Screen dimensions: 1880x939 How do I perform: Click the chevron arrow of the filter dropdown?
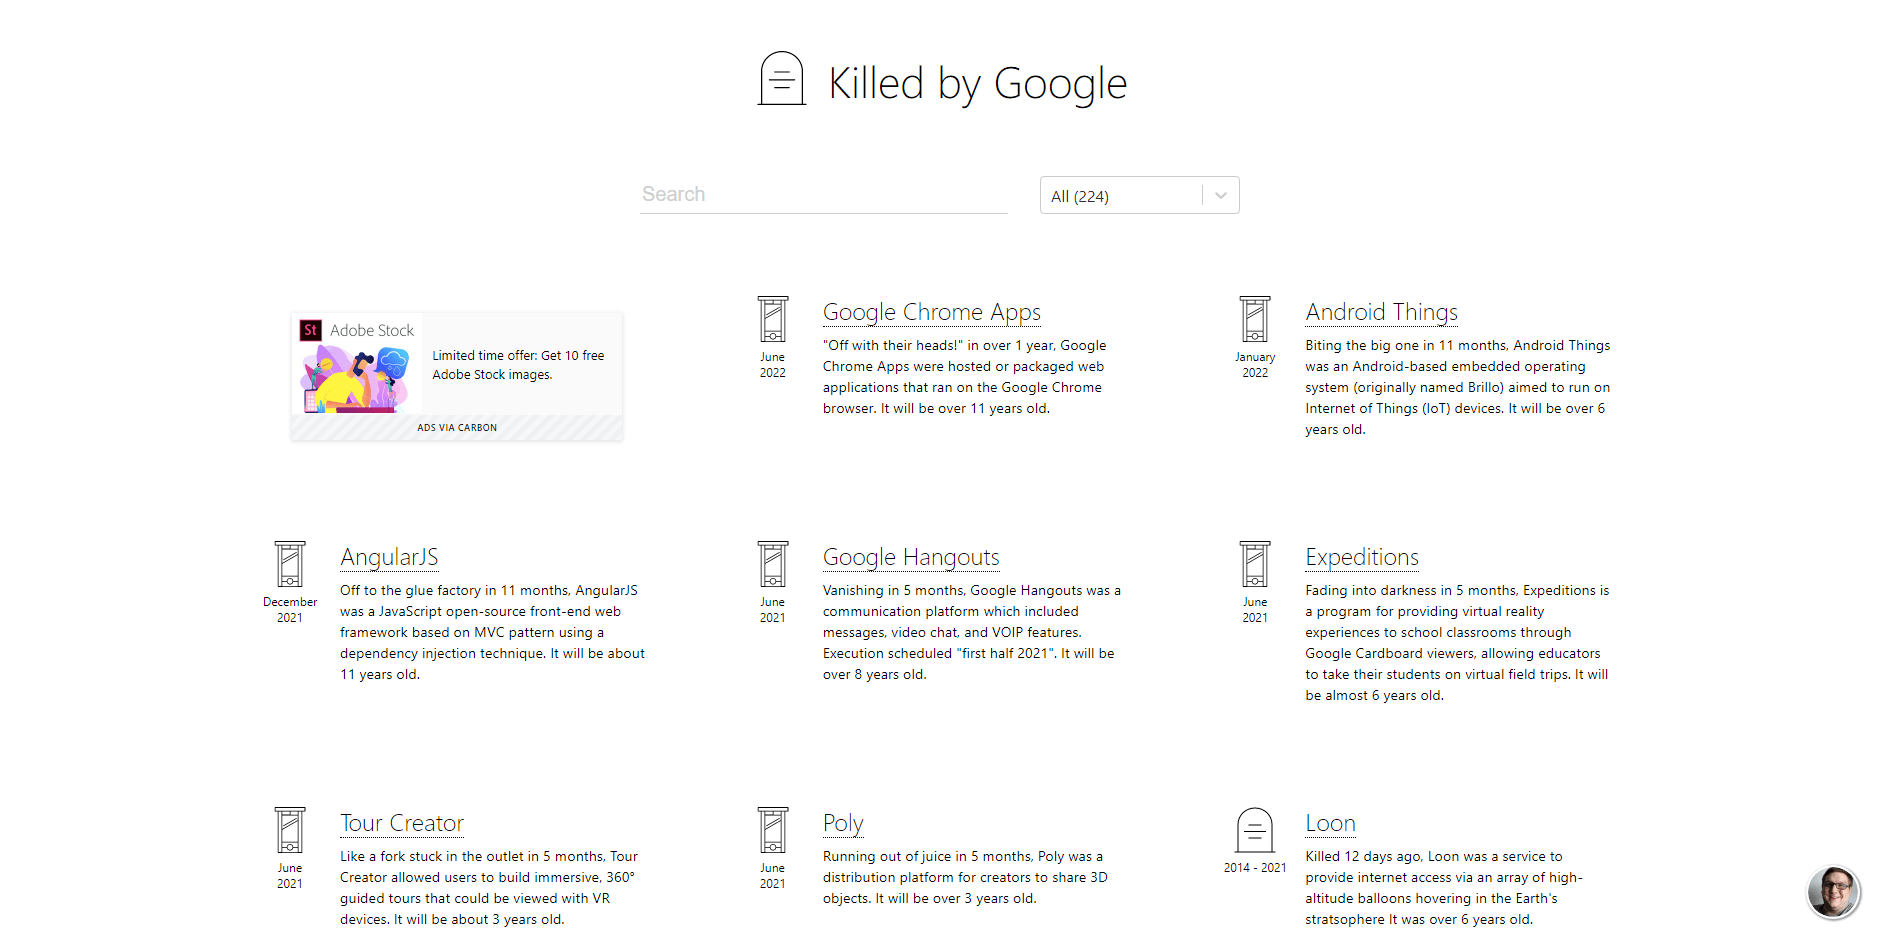(1221, 196)
